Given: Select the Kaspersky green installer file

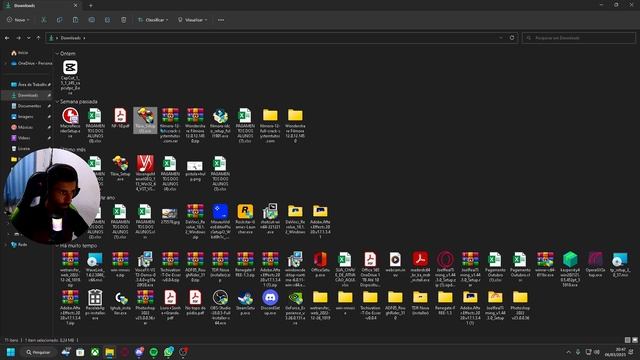Looking at the screenshot, I should 570,269.
